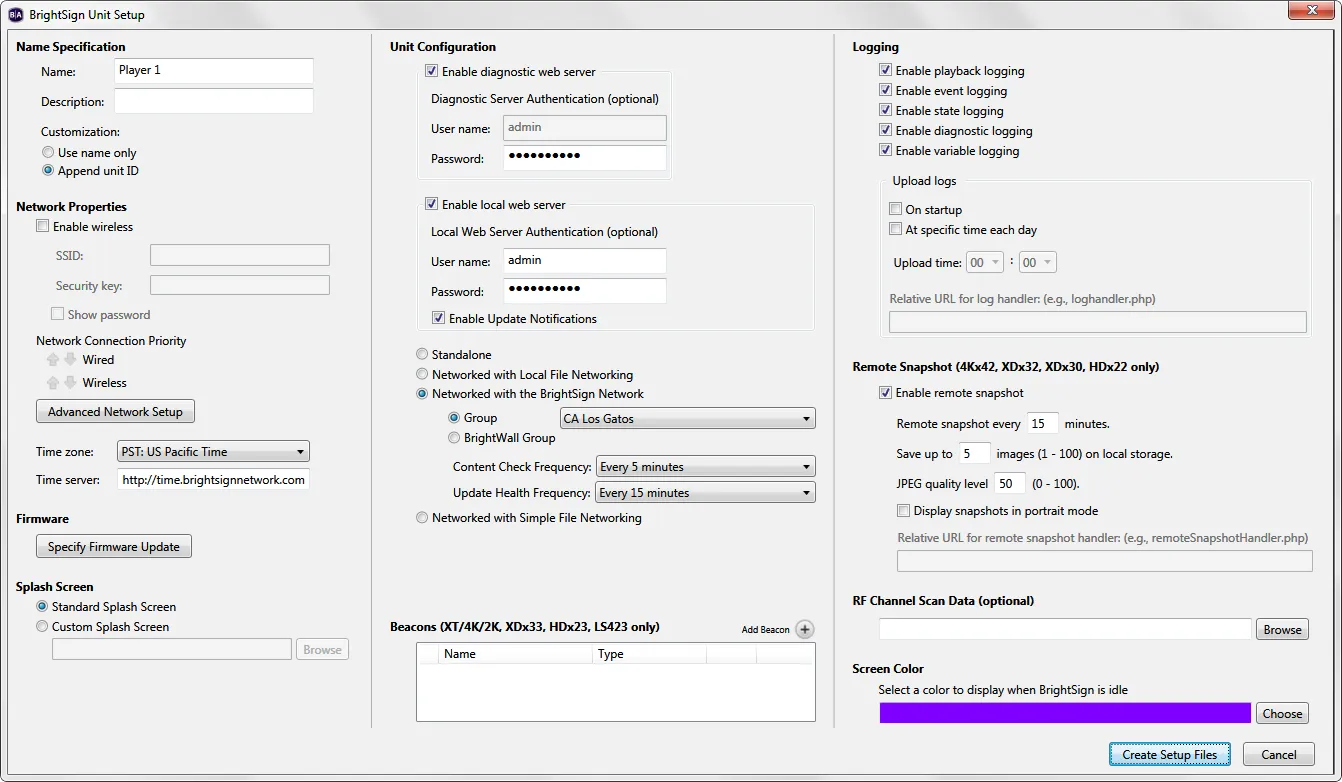This screenshot has width=1342, height=782.
Task: Click the RF Channel Scan Data path field
Action: (1065, 629)
